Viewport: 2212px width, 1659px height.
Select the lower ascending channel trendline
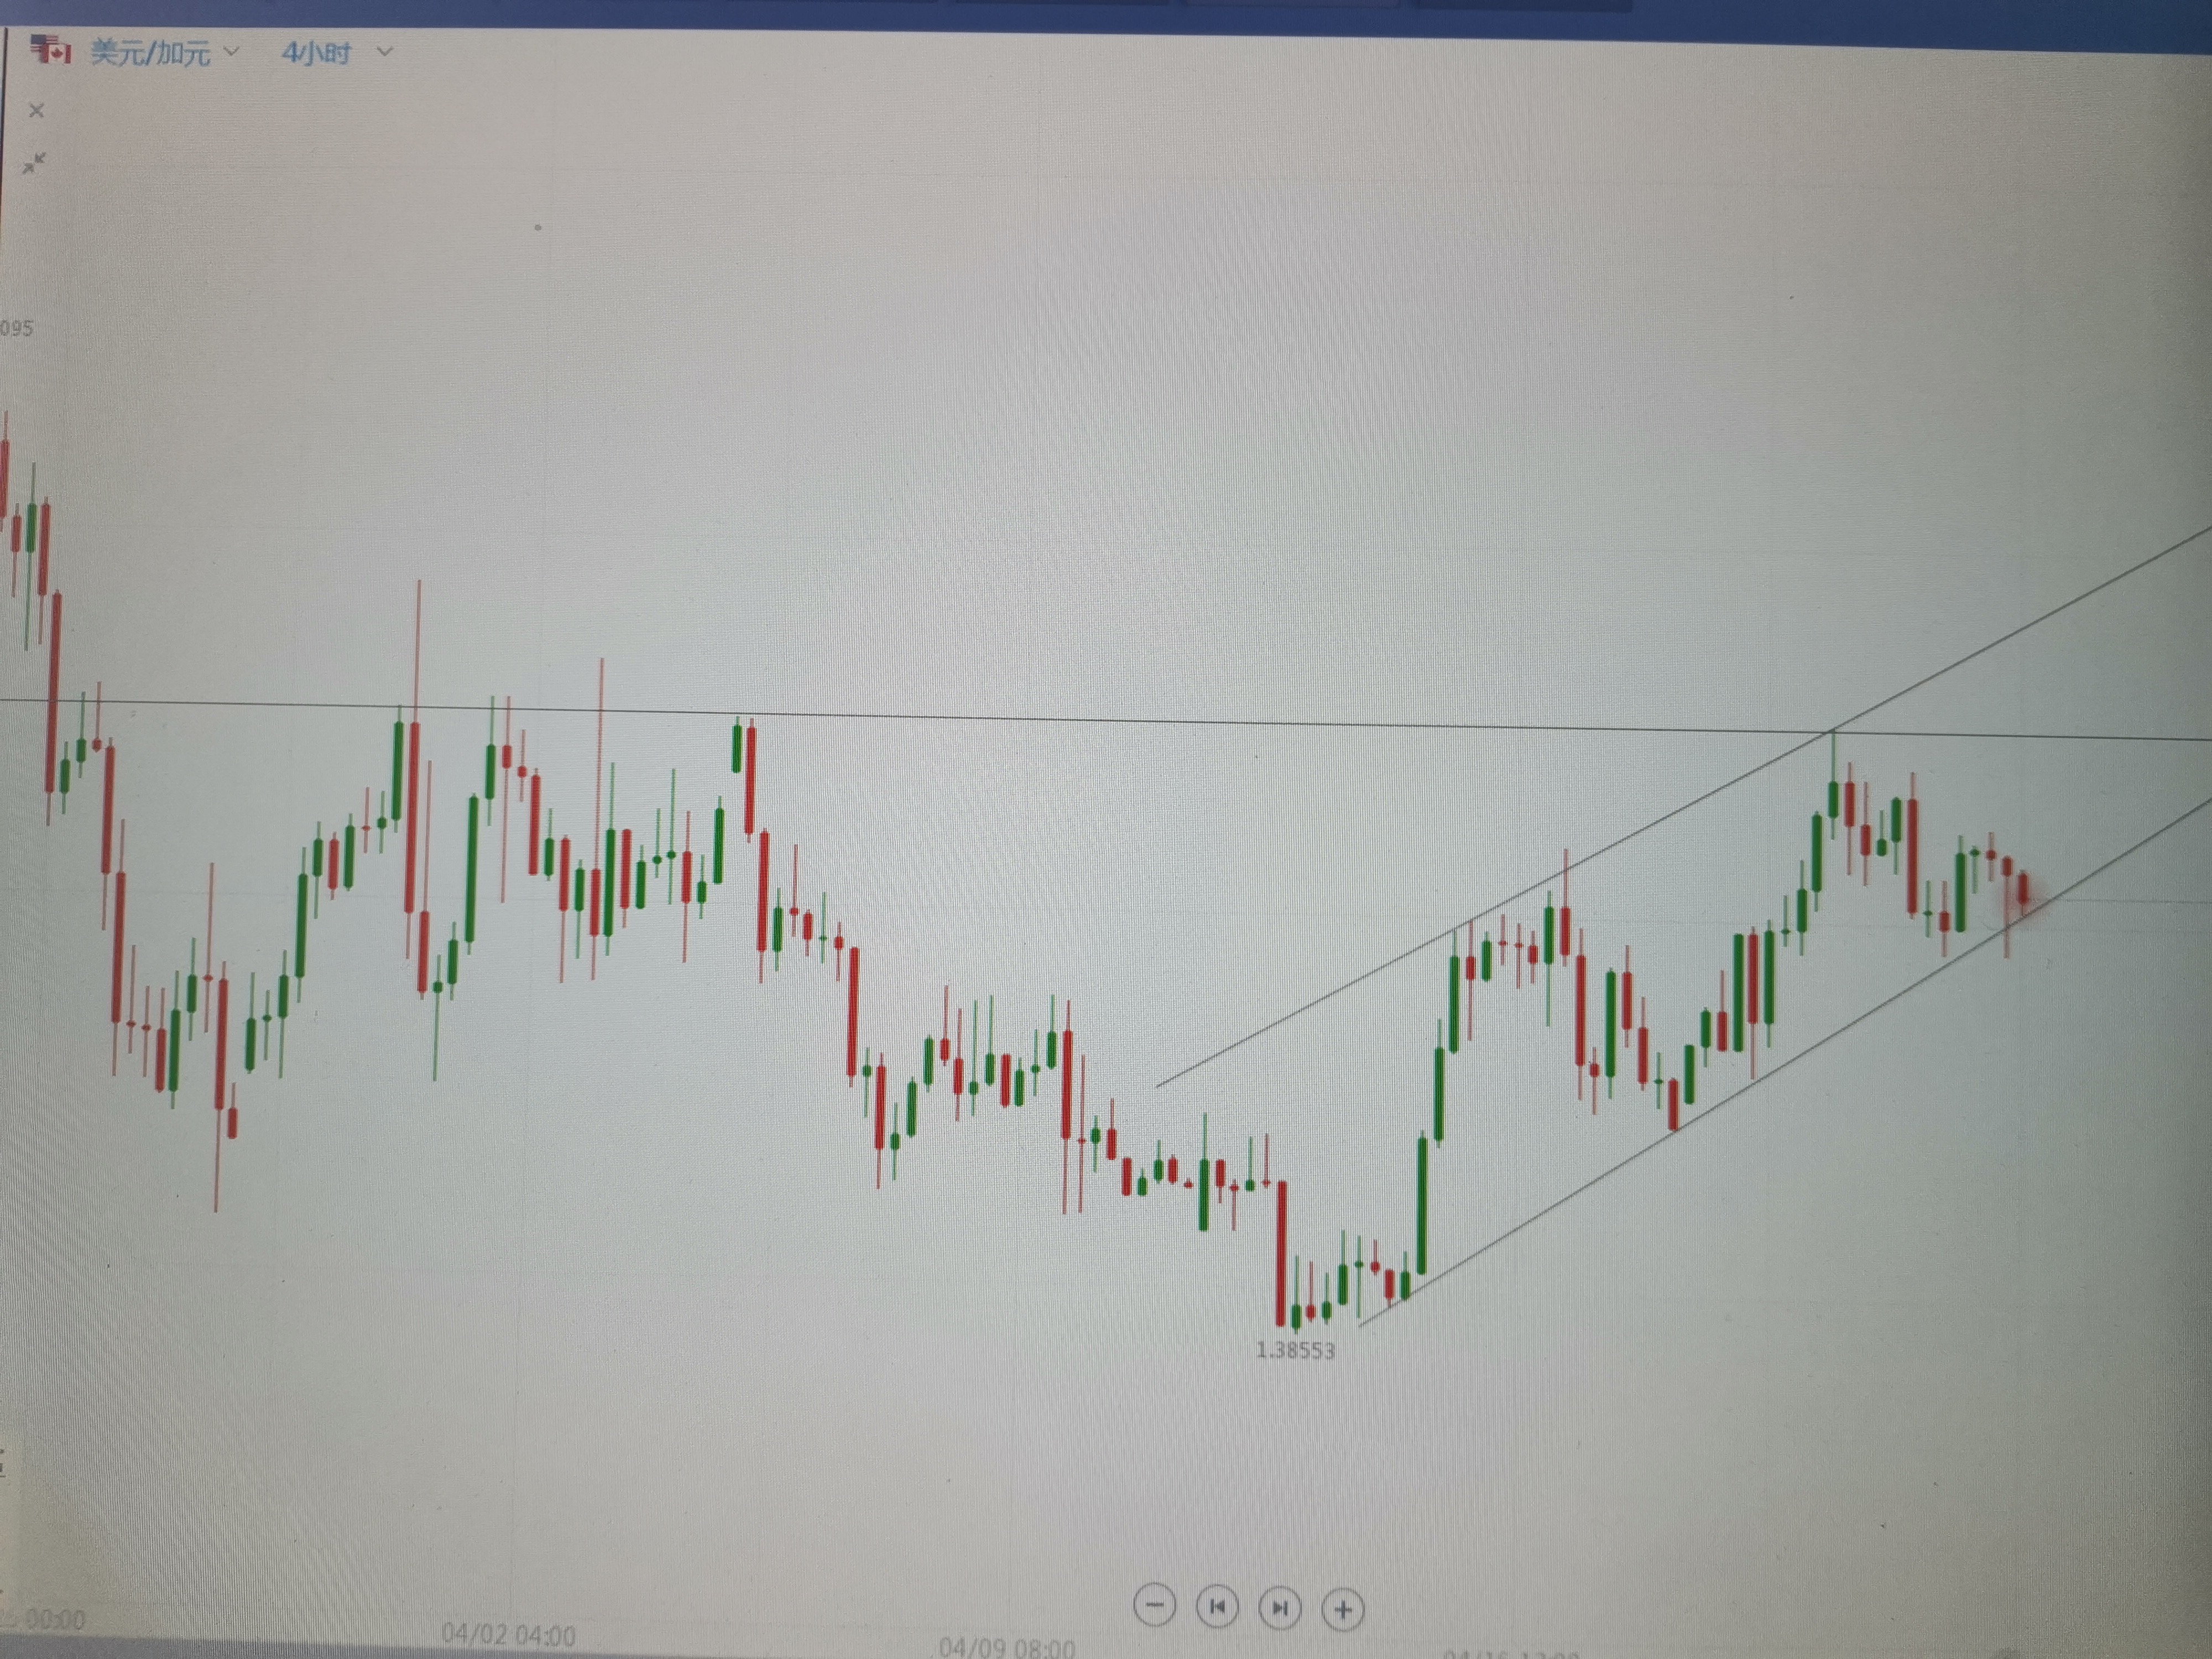[x=1787, y=1063]
